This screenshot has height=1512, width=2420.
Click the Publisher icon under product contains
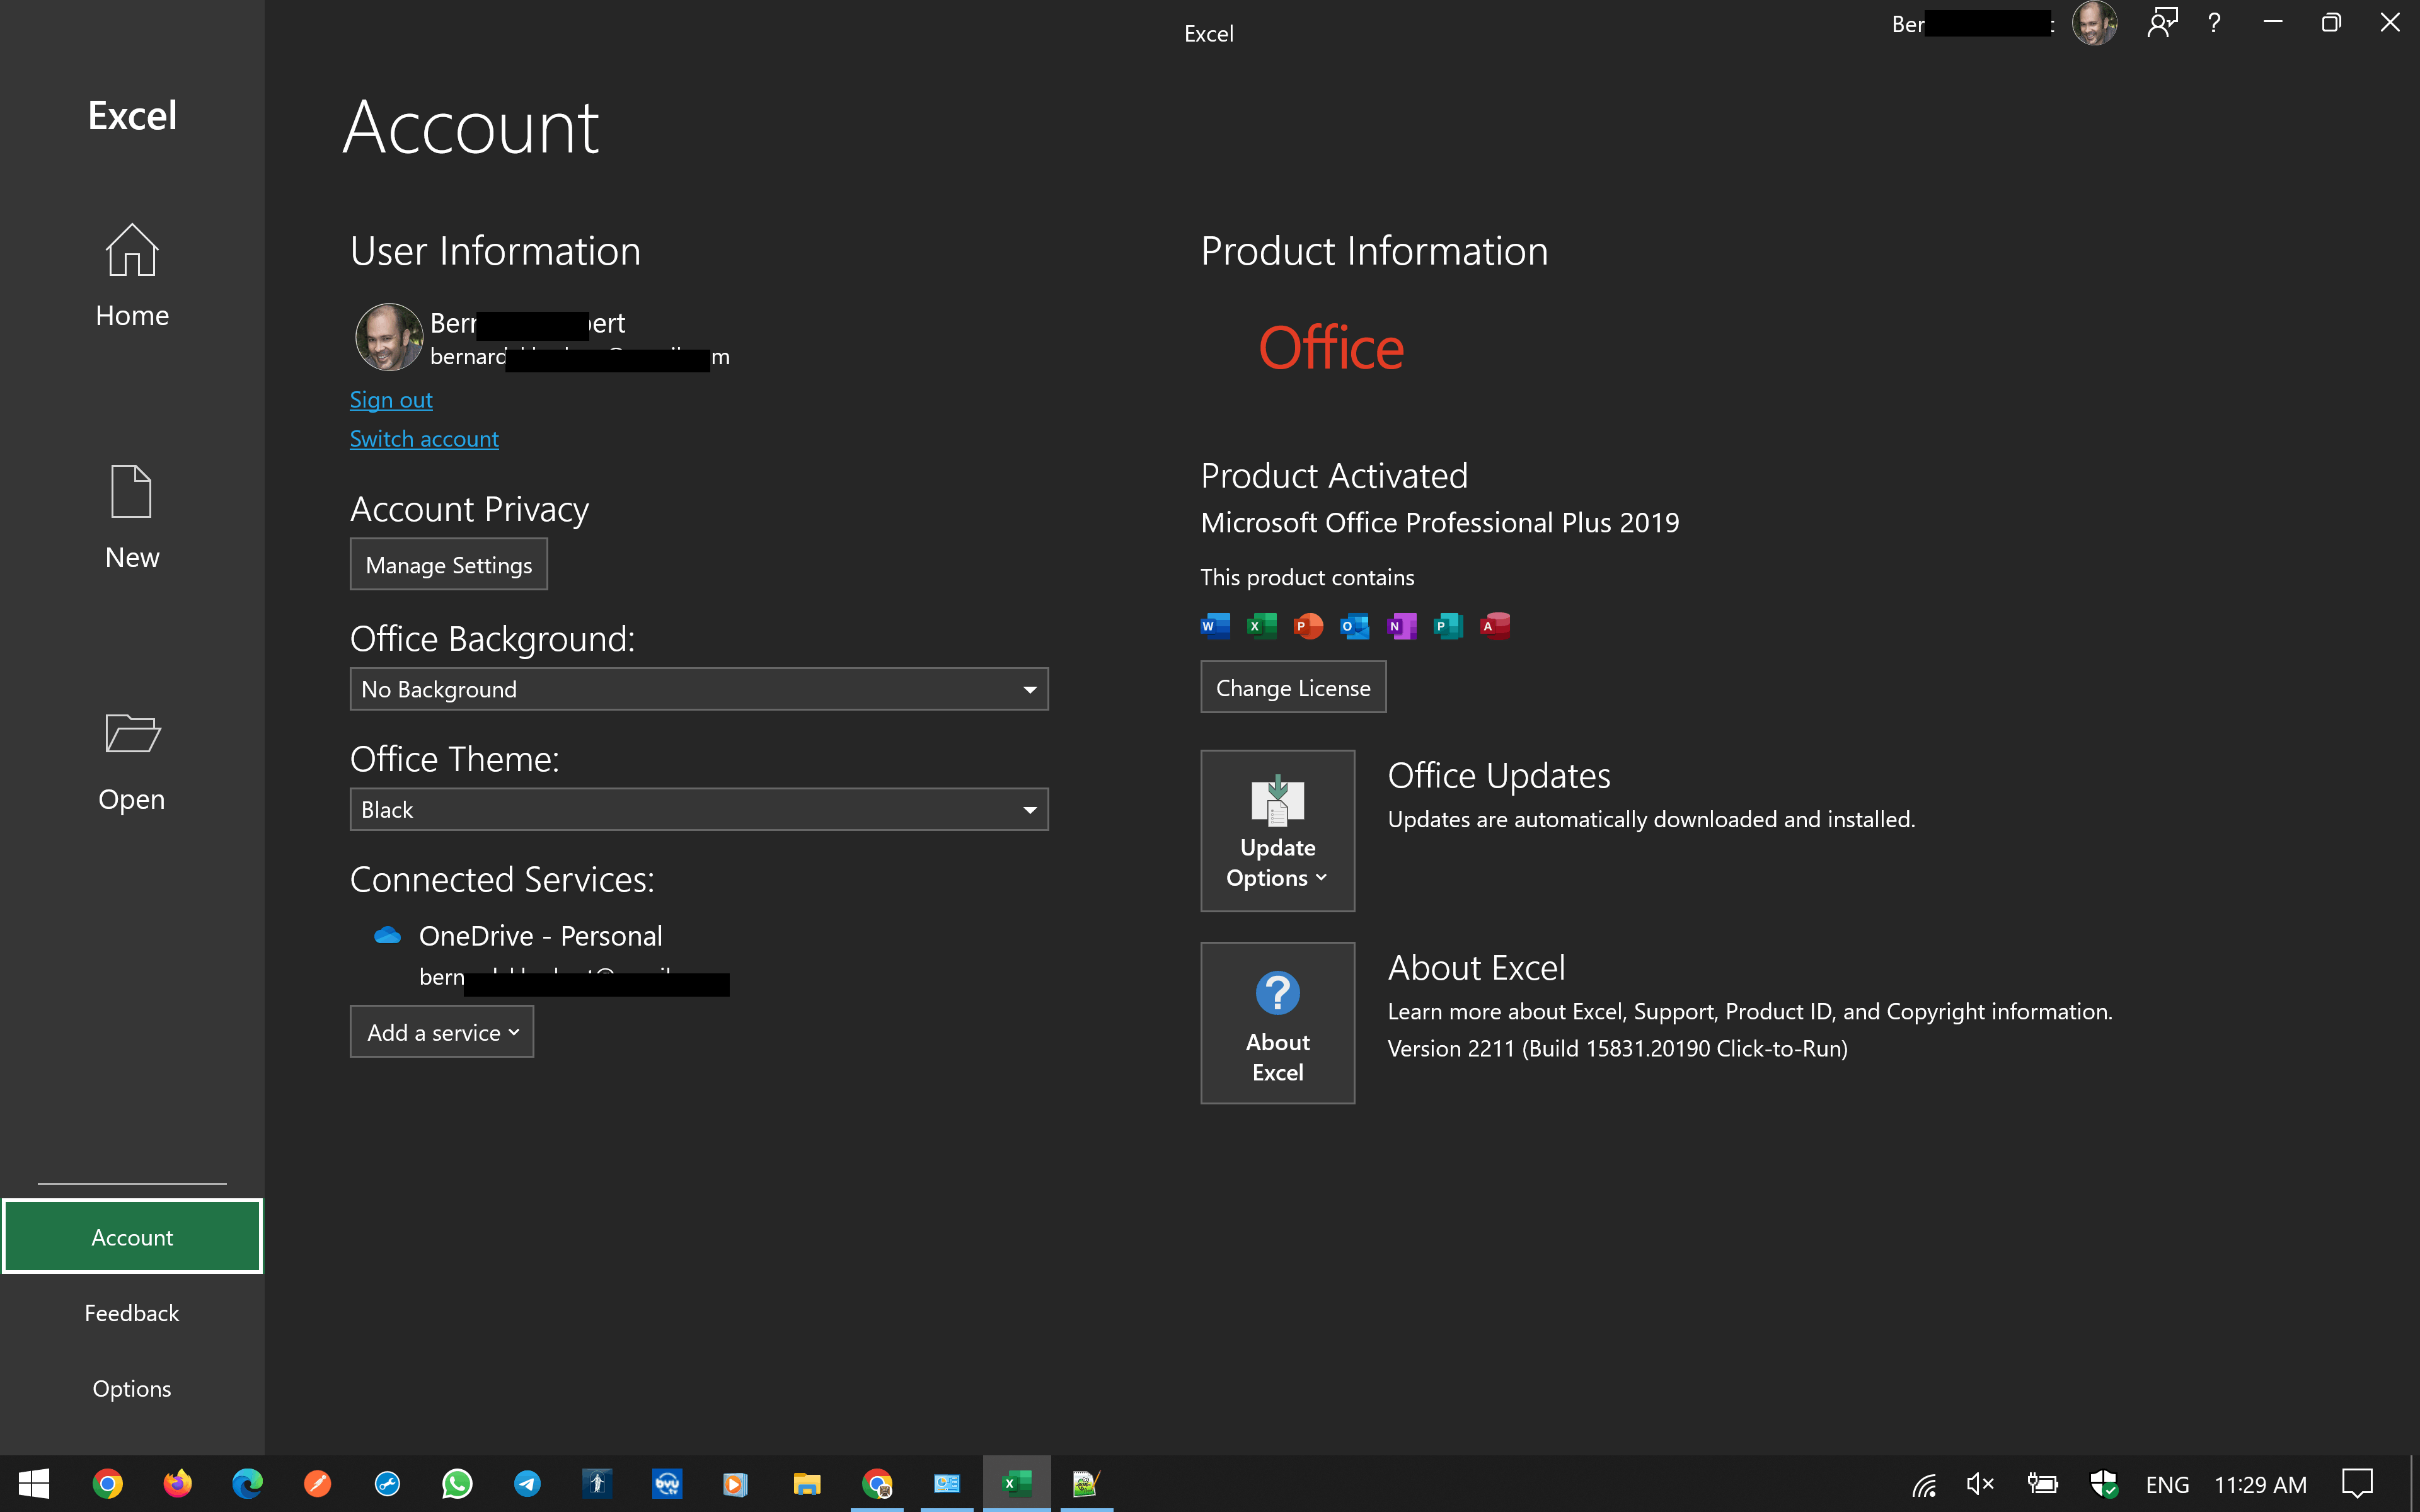pyautogui.click(x=1448, y=626)
